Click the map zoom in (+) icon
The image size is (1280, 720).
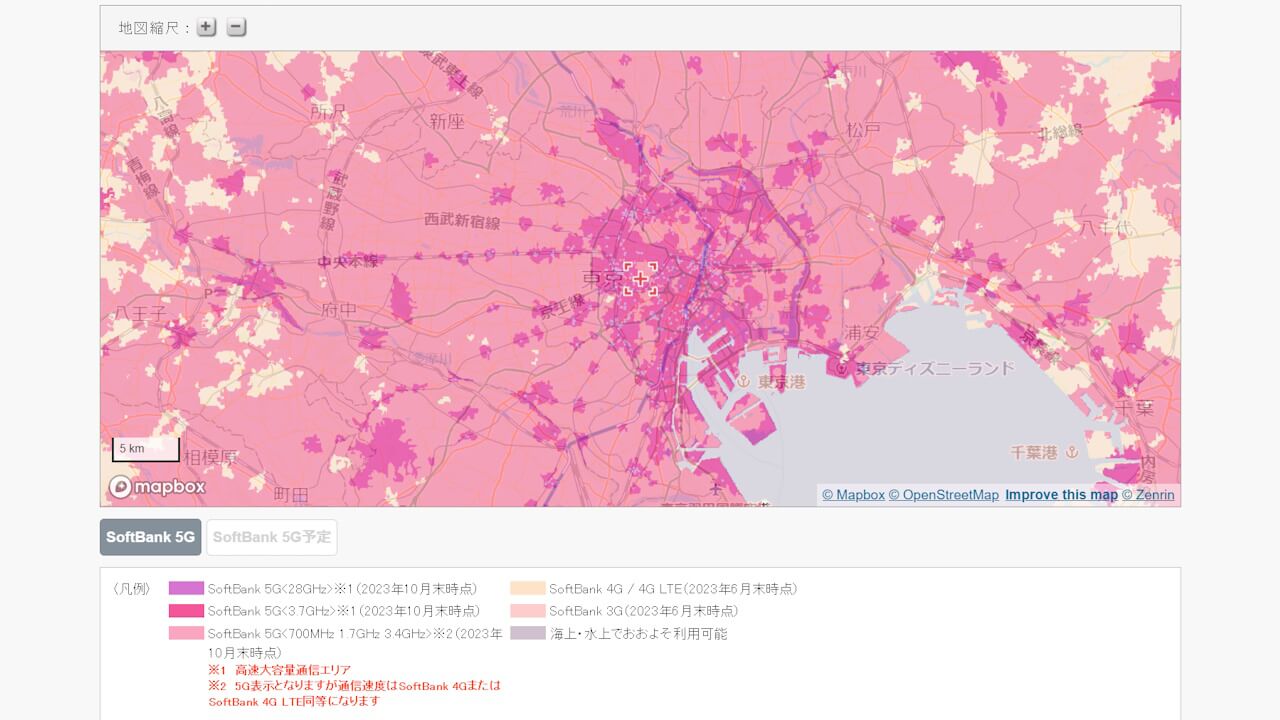(205, 27)
